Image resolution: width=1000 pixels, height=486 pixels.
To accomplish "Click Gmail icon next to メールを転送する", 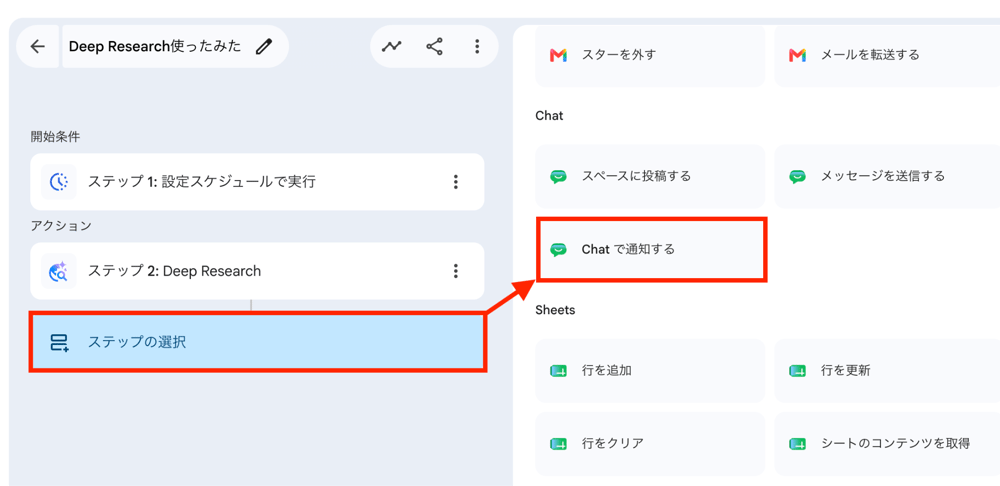I will pyautogui.click(x=797, y=55).
